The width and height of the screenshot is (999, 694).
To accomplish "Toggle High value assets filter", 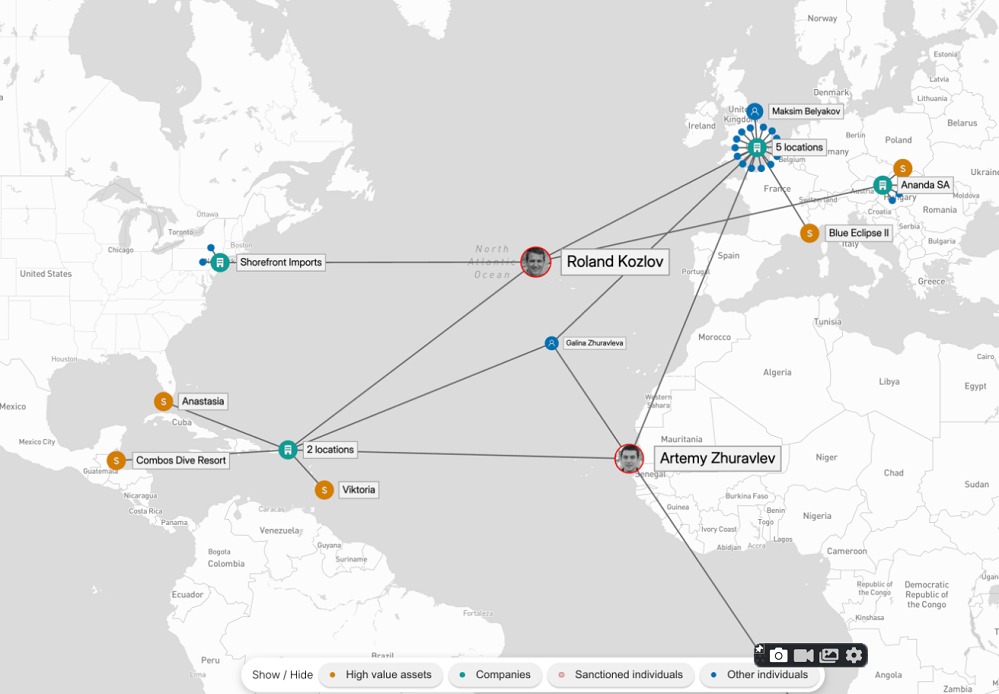I will [380, 675].
